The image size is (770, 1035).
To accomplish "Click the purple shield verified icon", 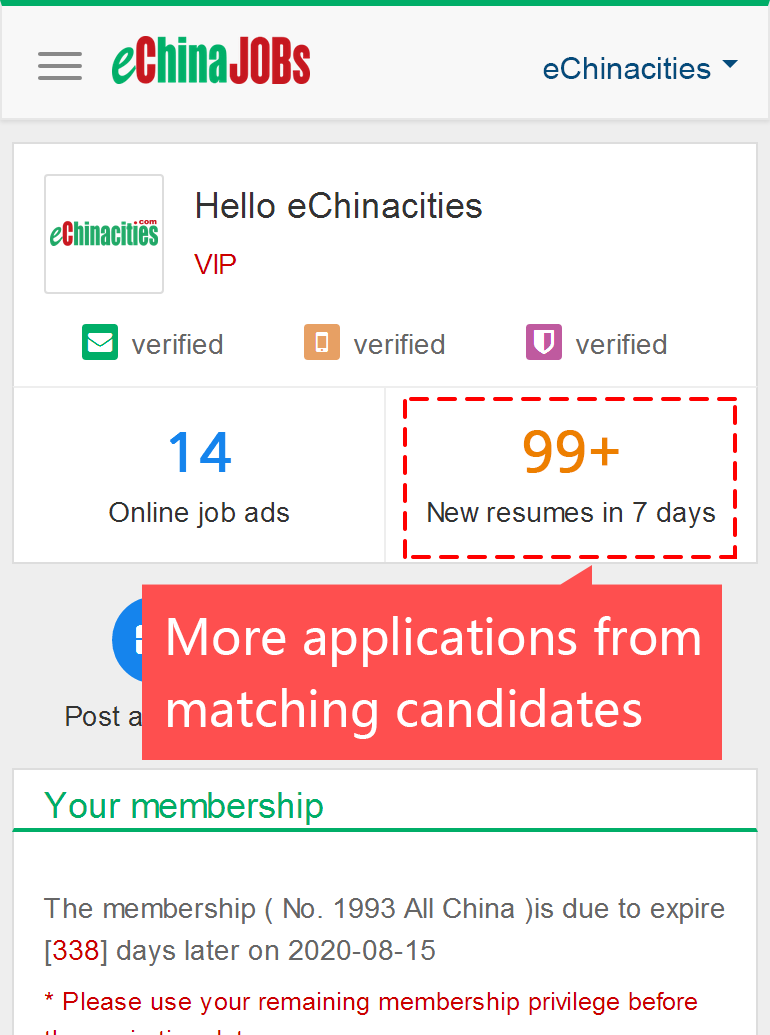I will 544,343.
